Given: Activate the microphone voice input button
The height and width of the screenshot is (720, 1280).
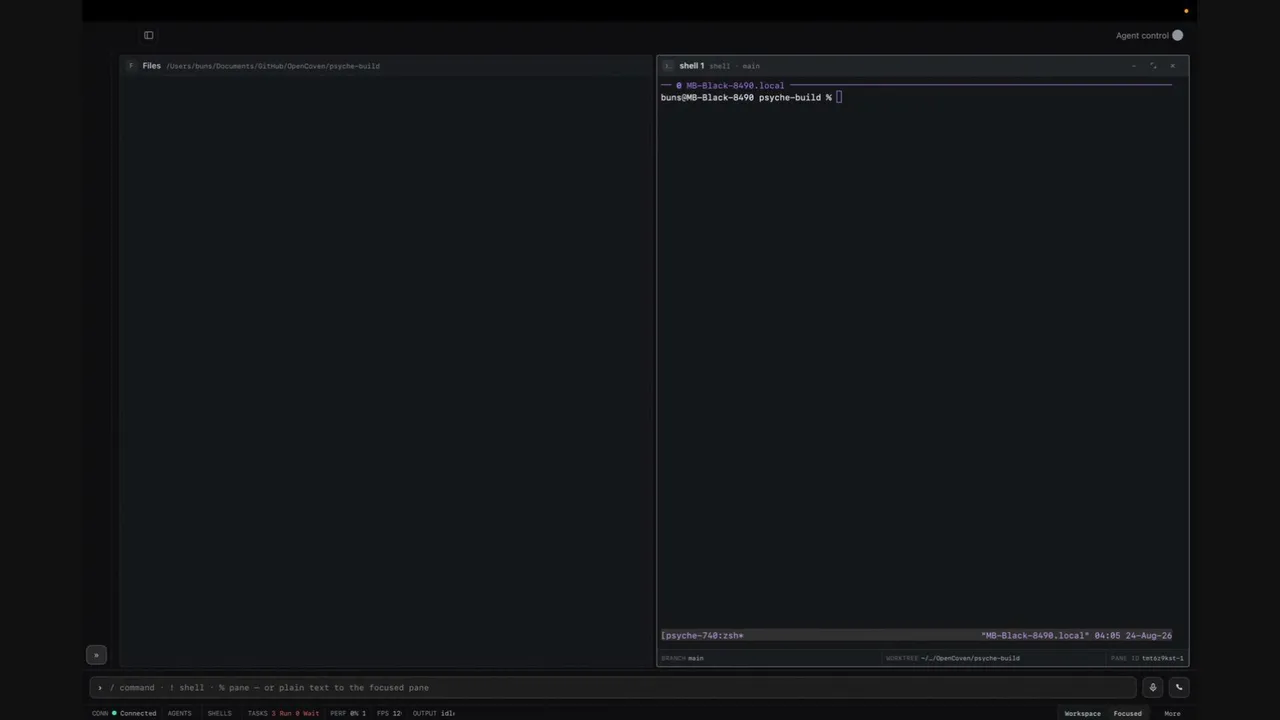Looking at the screenshot, I should point(1153,687).
